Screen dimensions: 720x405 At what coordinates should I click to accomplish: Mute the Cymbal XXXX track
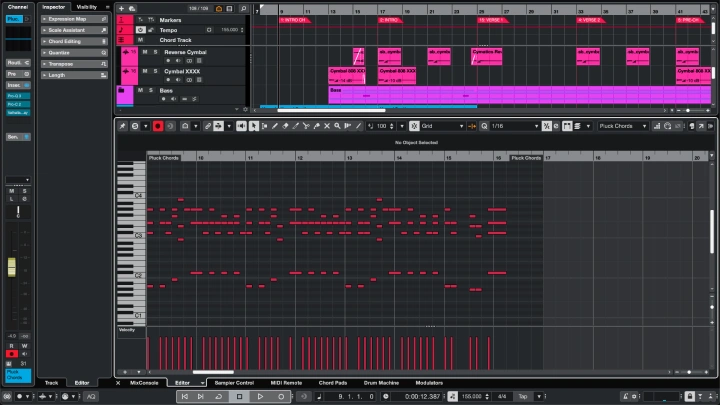145,71
